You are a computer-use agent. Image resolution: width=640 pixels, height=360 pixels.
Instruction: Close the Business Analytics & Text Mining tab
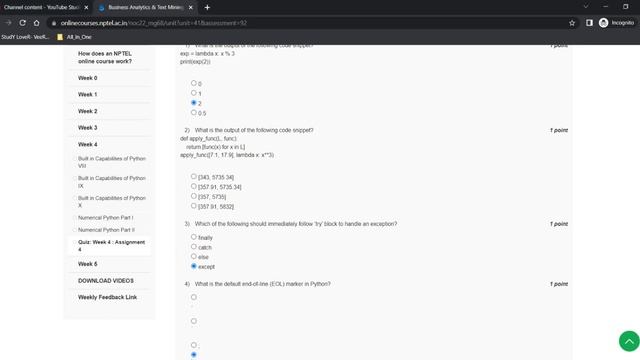[191, 7]
